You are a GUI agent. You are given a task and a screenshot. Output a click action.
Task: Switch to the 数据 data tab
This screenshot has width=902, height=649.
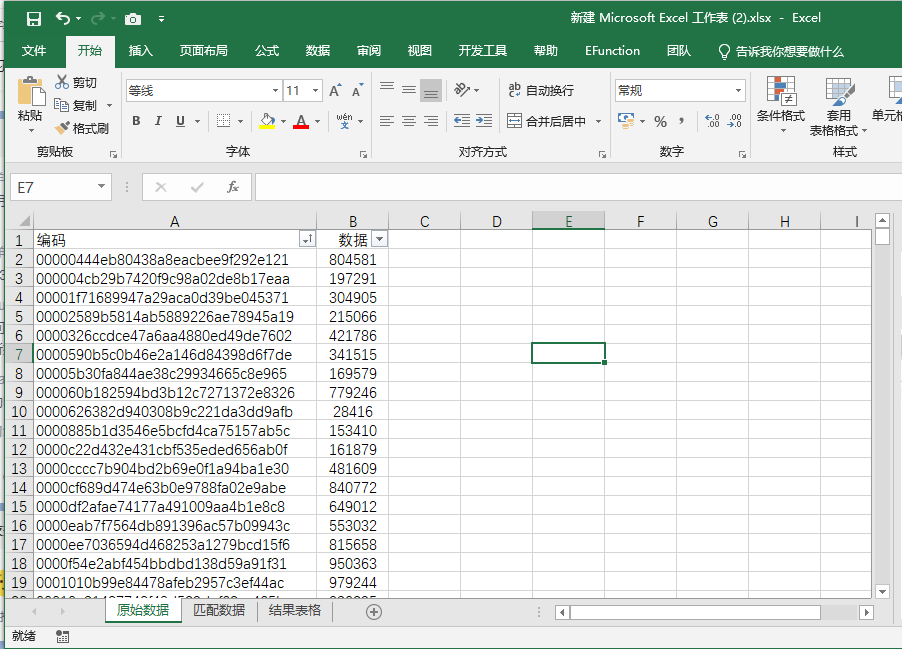point(318,51)
